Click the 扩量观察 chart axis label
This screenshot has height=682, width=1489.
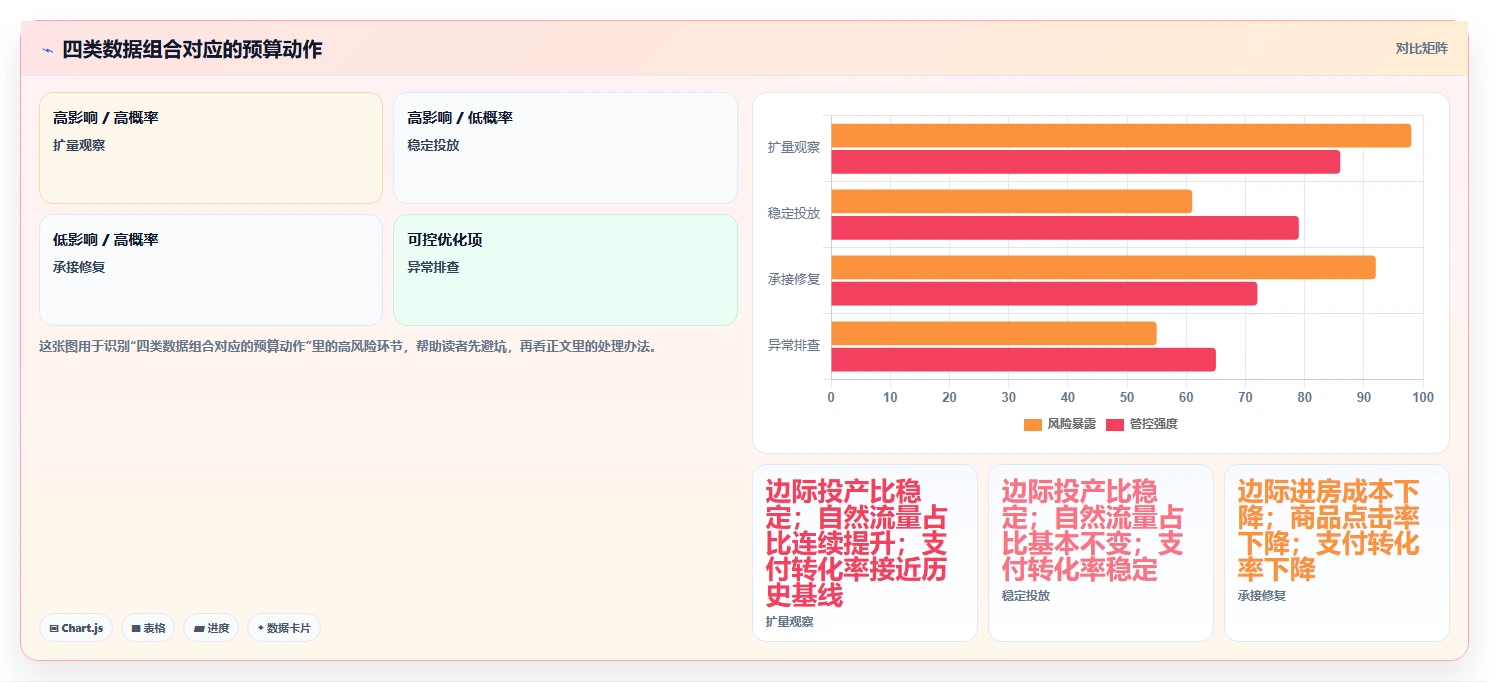coord(794,147)
